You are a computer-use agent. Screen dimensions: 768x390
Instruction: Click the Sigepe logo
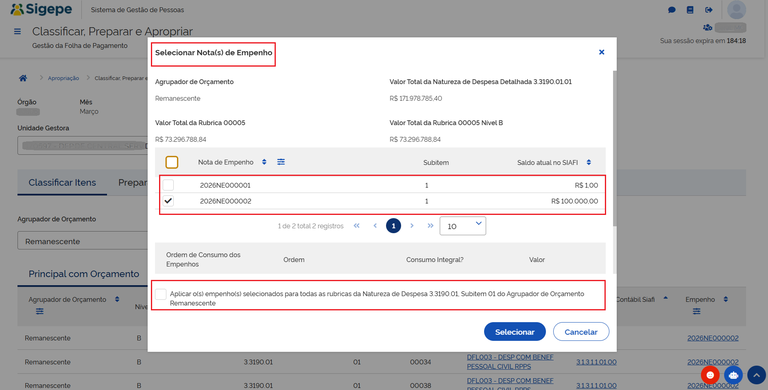[x=41, y=10]
